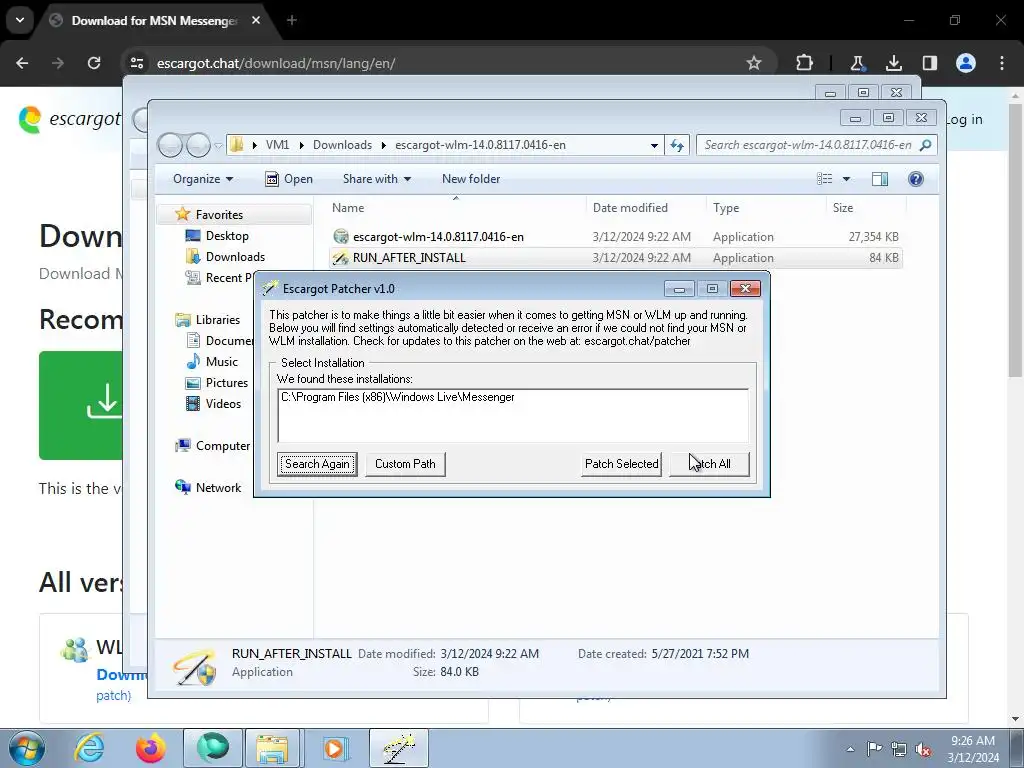Open the address bar history dropdown

(654, 145)
